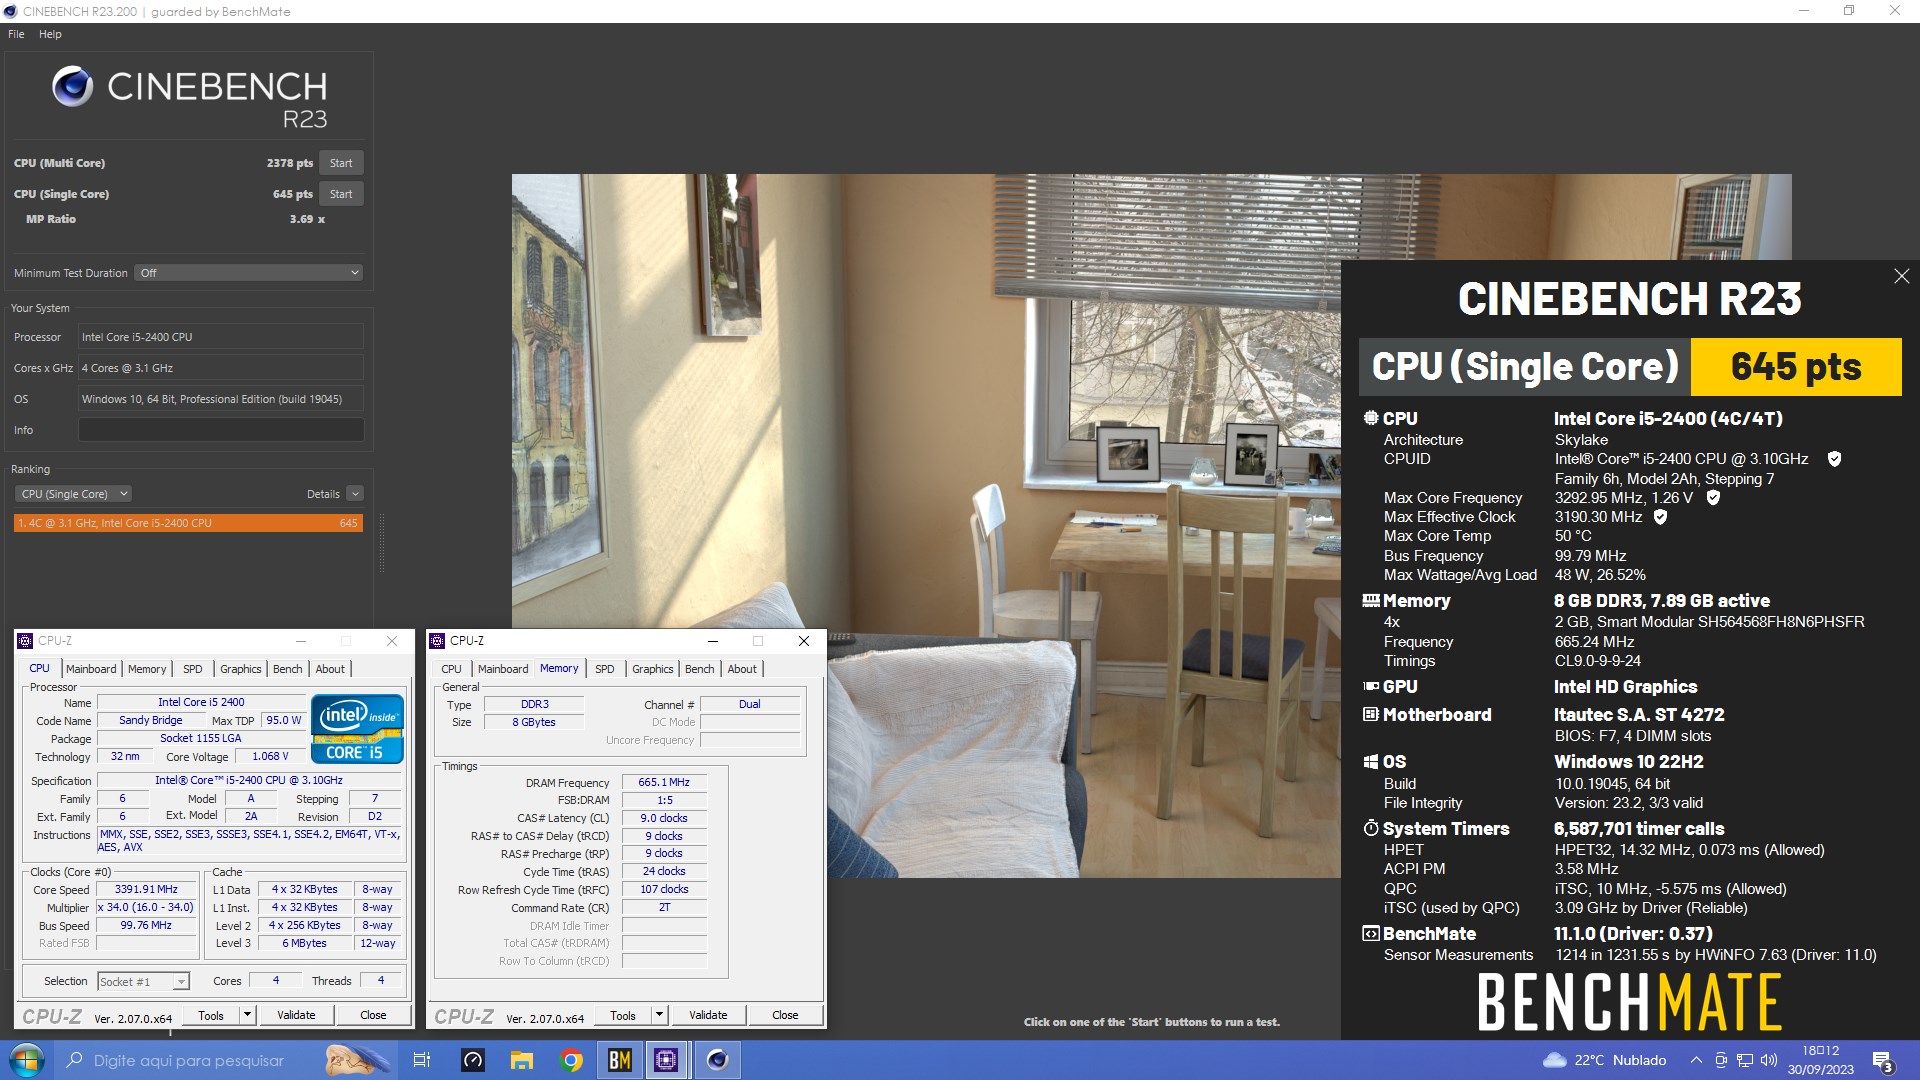Click the Max Core Frequency verified shield
The height and width of the screenshot is (1080, 1920).
point(1713,498)
